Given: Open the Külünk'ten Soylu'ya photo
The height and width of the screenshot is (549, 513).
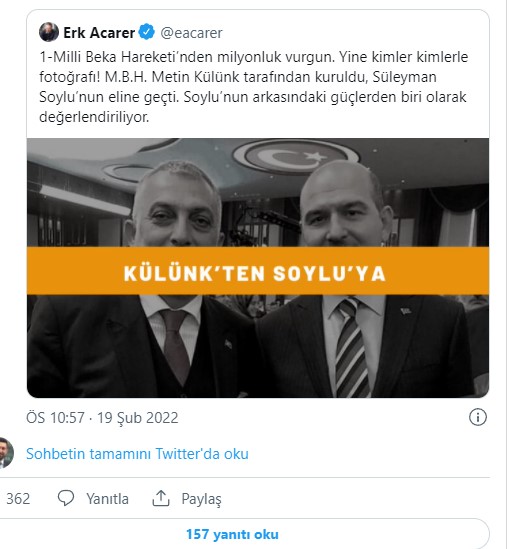Looking at the screenshot, I should coord(258,268).
